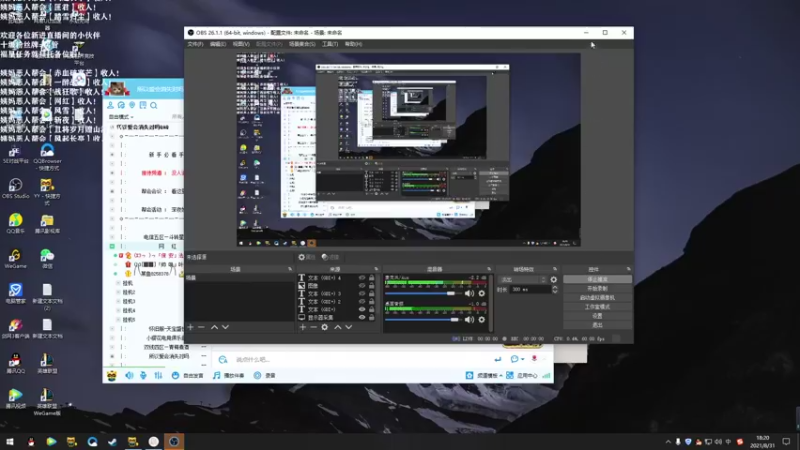Toggle visibility of the image source

point(362,286)
